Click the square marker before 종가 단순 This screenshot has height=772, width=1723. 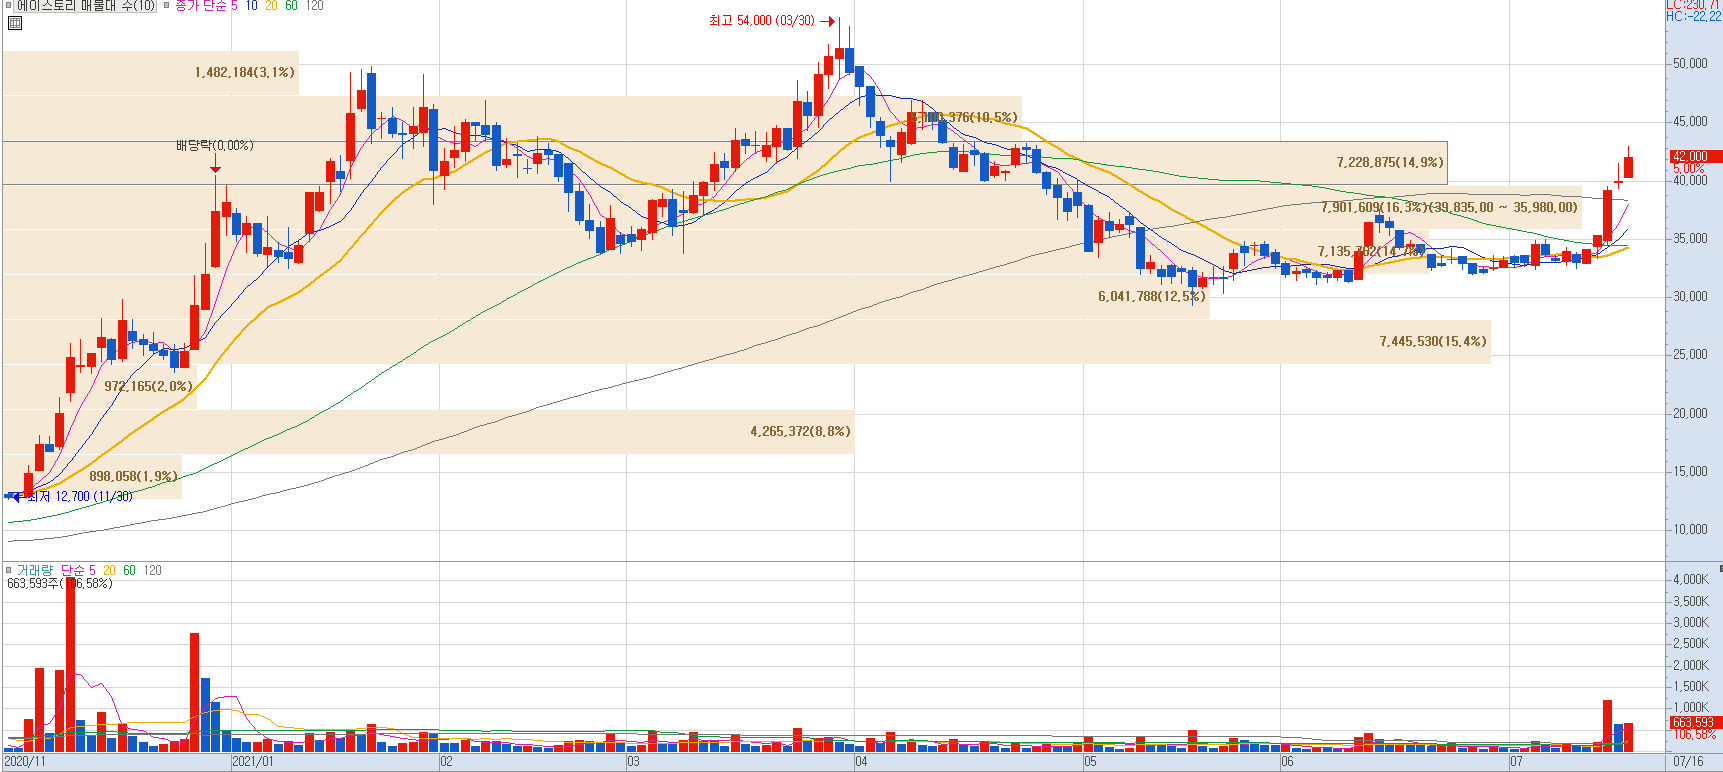[166, 6]
